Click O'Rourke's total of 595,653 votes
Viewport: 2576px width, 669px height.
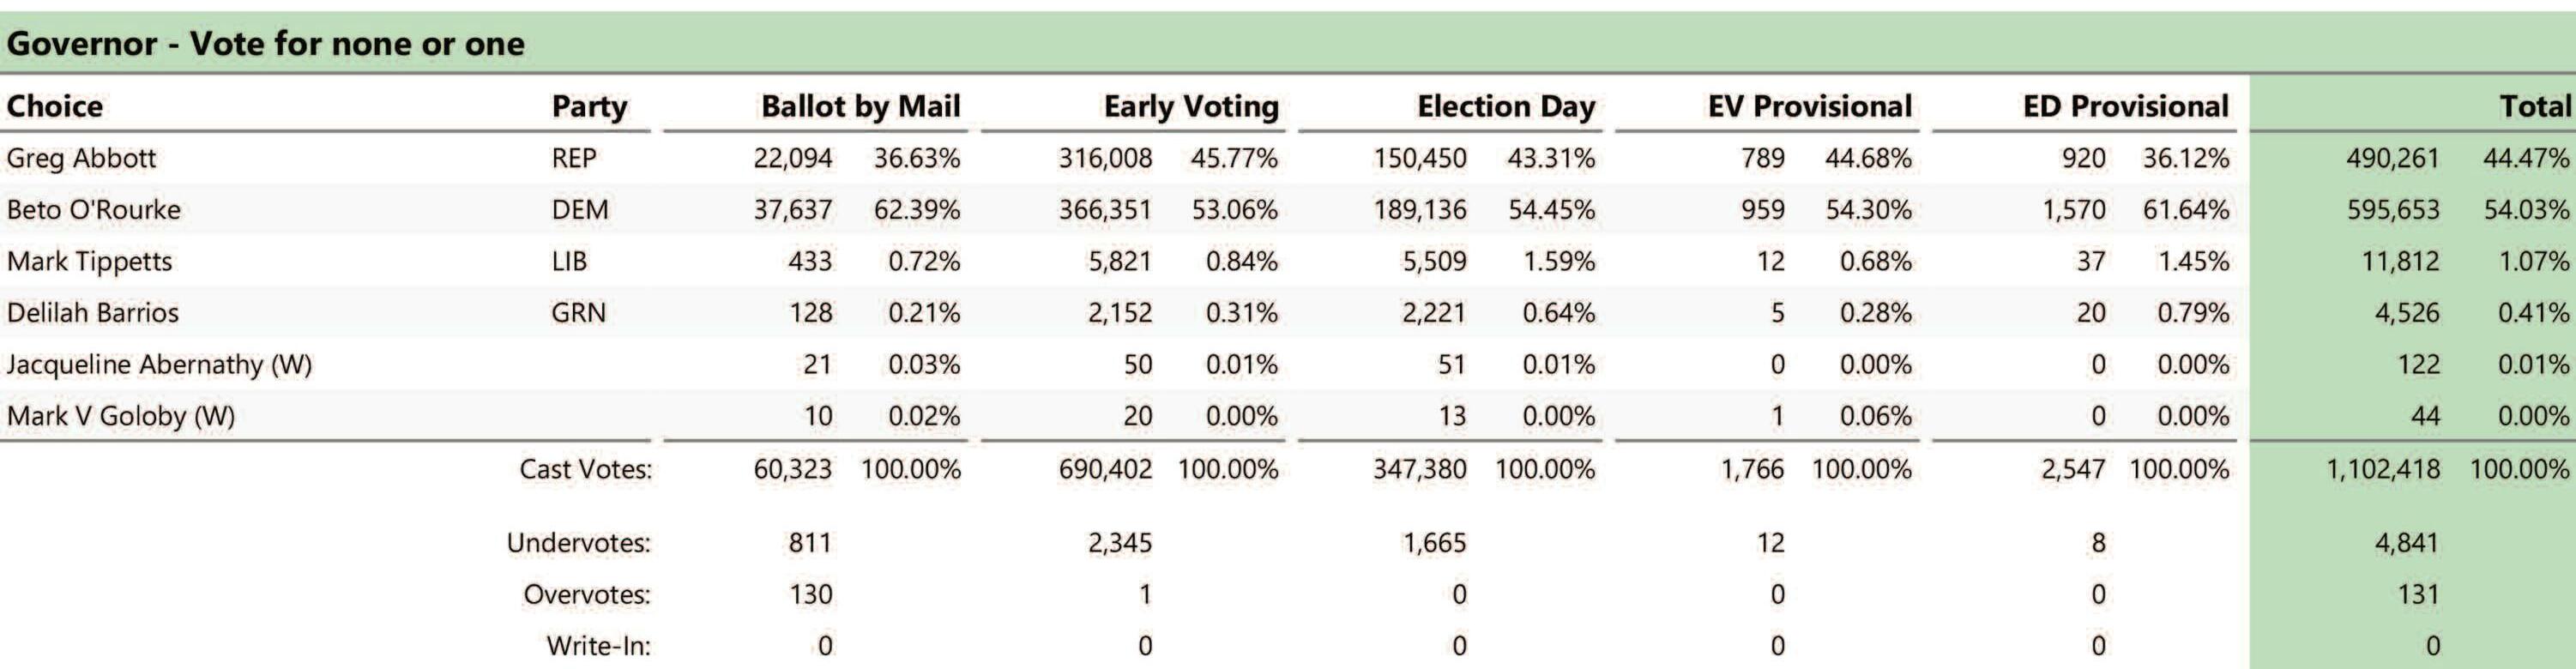click(2393, 210)
